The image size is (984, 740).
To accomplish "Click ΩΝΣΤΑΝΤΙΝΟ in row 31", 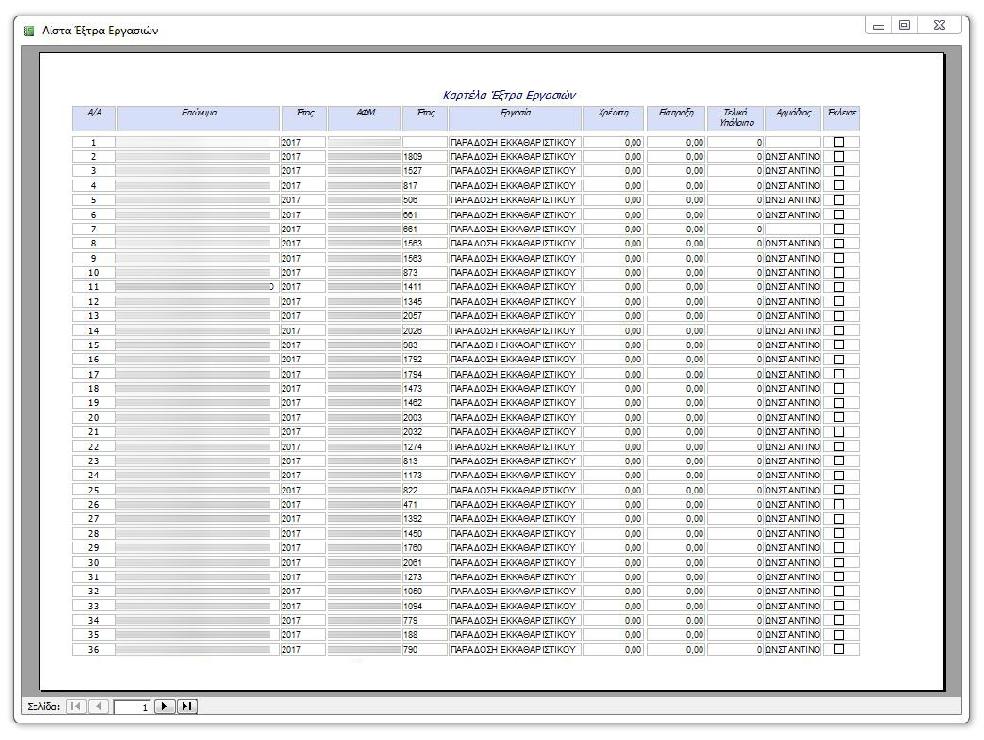I will tap(793, 577).
